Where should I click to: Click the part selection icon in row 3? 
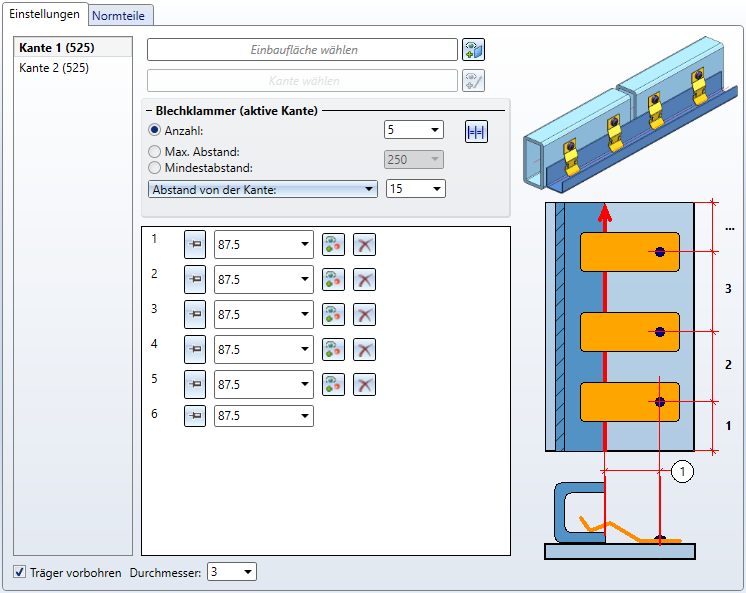coord(333,314)
